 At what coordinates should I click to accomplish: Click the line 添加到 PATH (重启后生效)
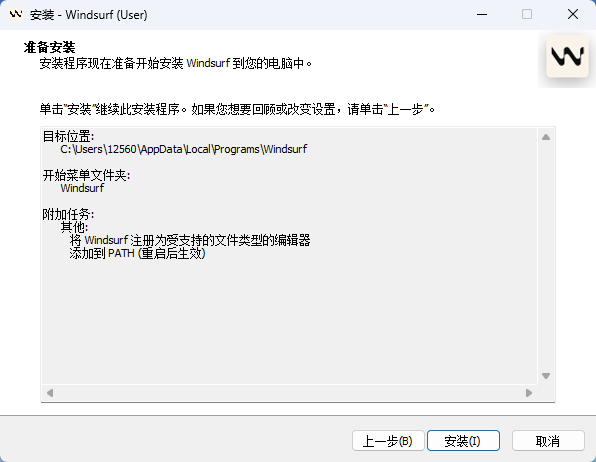tap(137, 253)
